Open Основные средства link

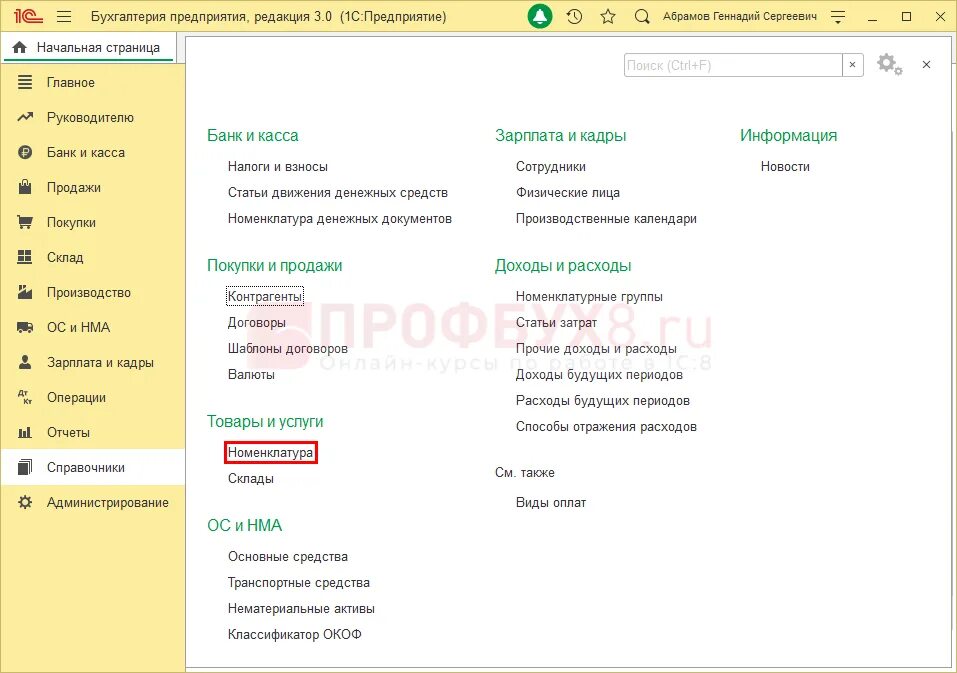point(288,556)
